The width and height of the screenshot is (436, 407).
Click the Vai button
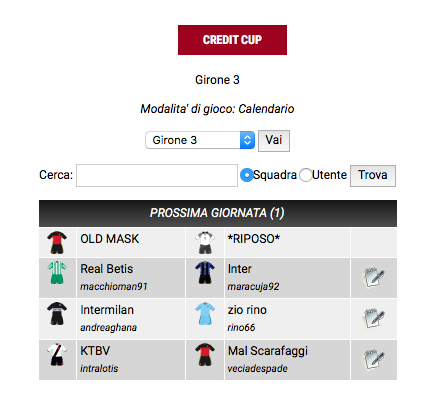274,141
